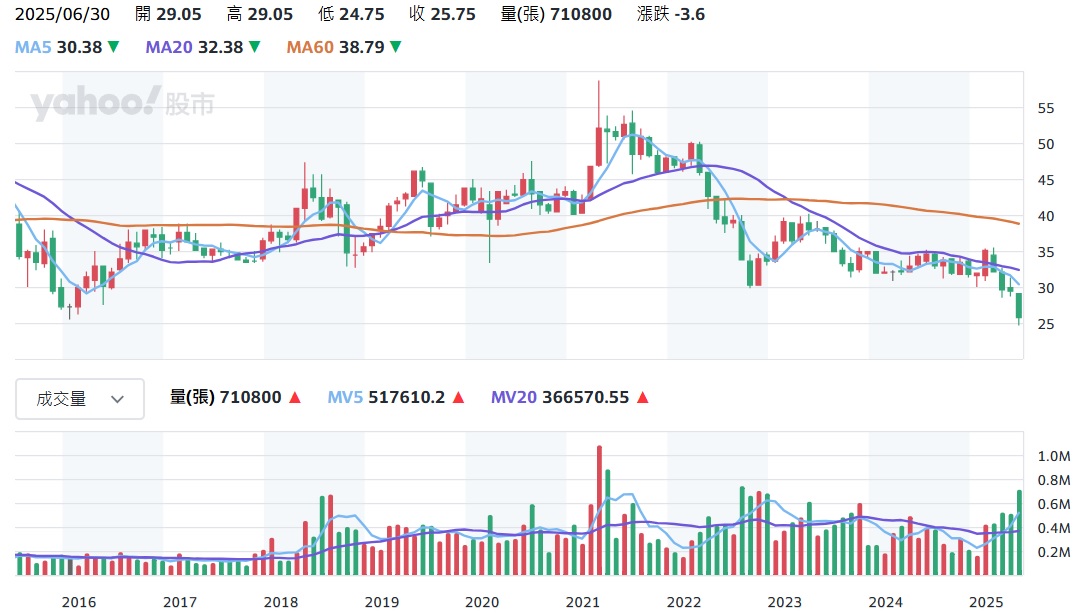This screenshot has width=1079, height=613.
Task: Click the red up arrow beside MV20
Action: click(642, 398)
